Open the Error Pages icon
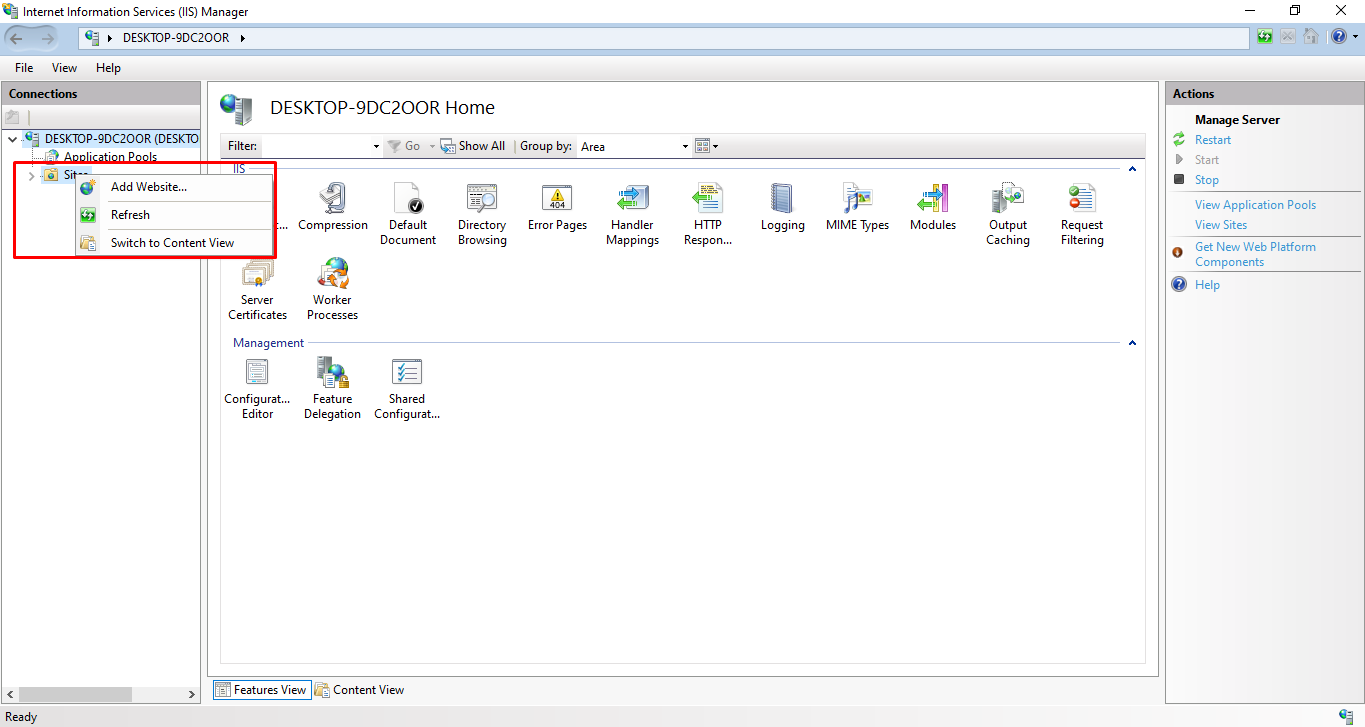 tap(557, 200)
